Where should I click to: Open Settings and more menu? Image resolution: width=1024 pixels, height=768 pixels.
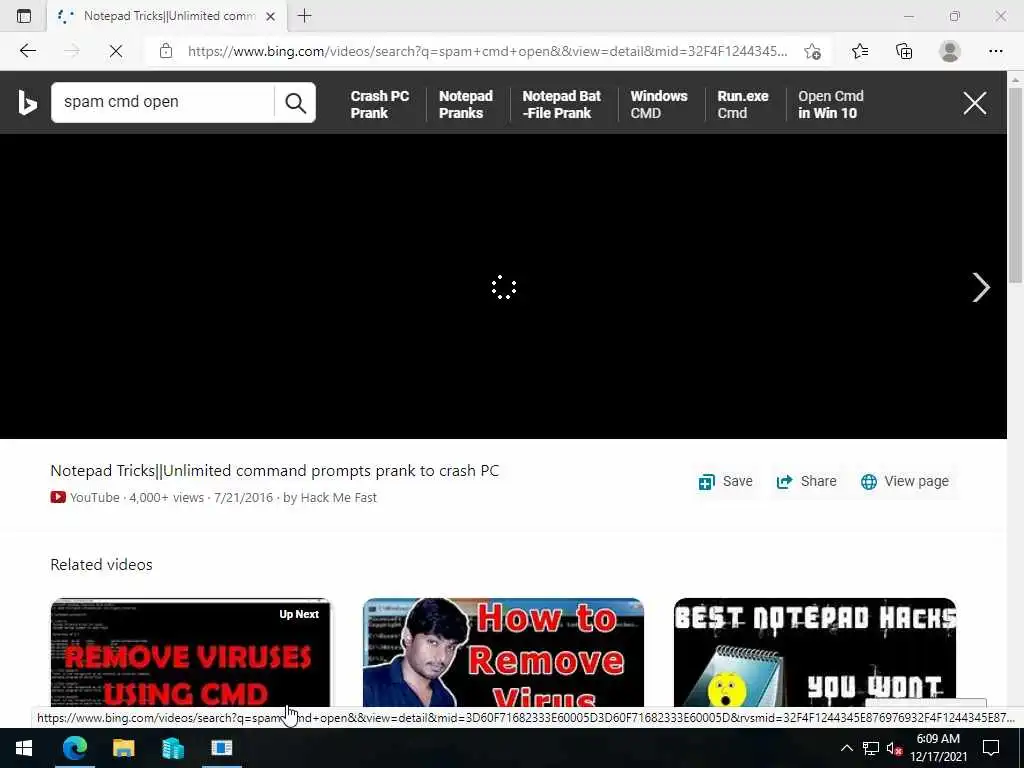click(995, 51)
